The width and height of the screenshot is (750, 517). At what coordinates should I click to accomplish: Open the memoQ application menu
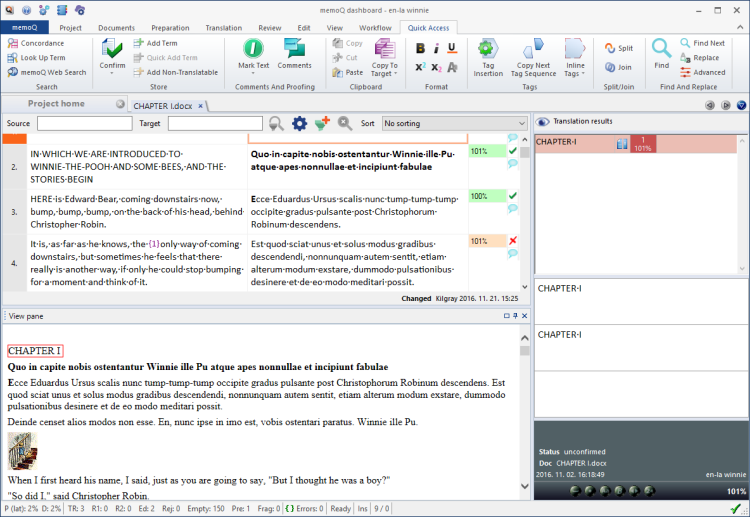click(24, 27)
